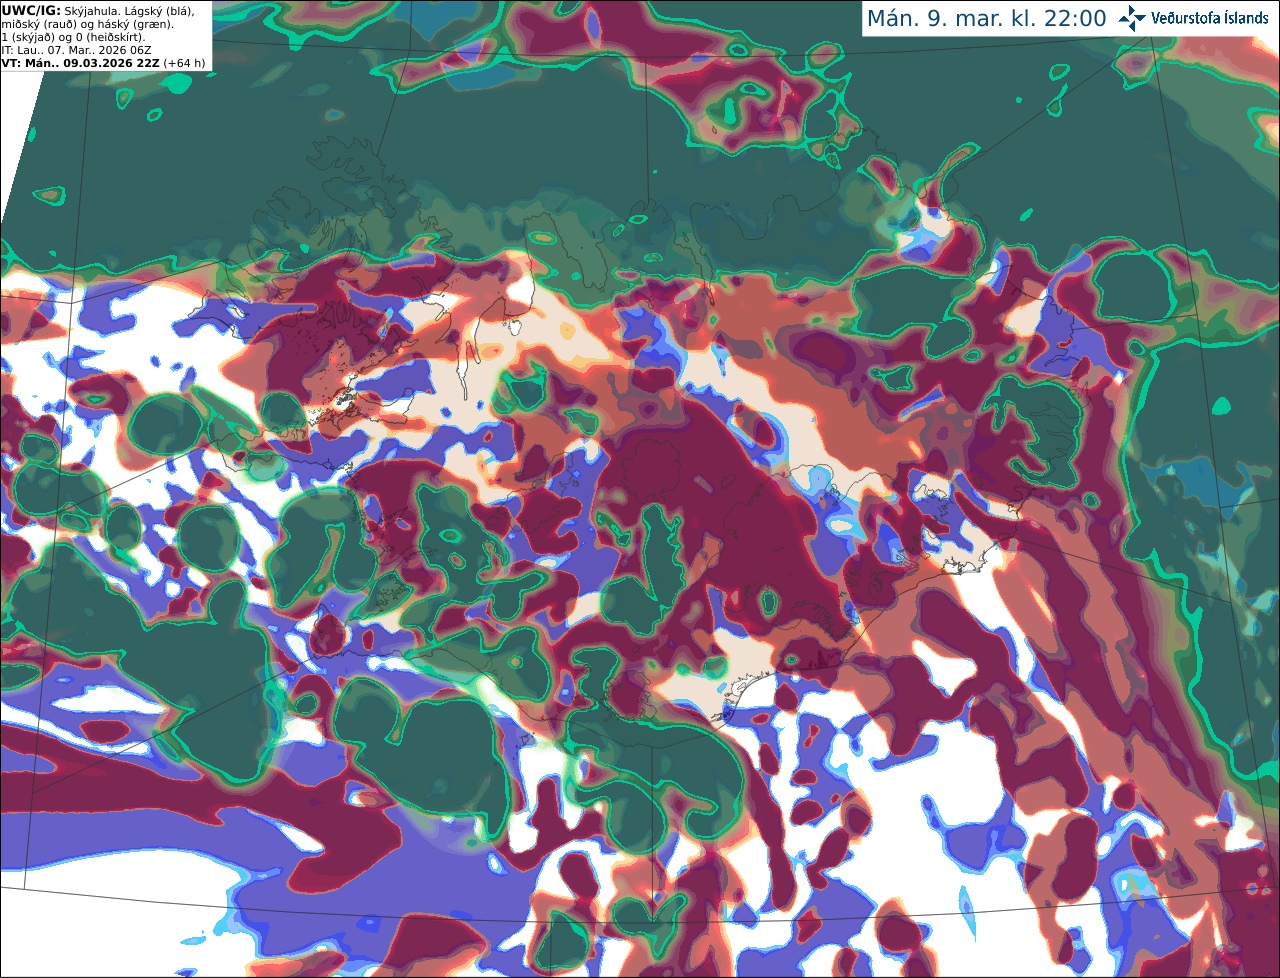Click the '1 (skýjað) og 0 (heiðskírt).' line
Screen dimensions: 1280x978
73,37
